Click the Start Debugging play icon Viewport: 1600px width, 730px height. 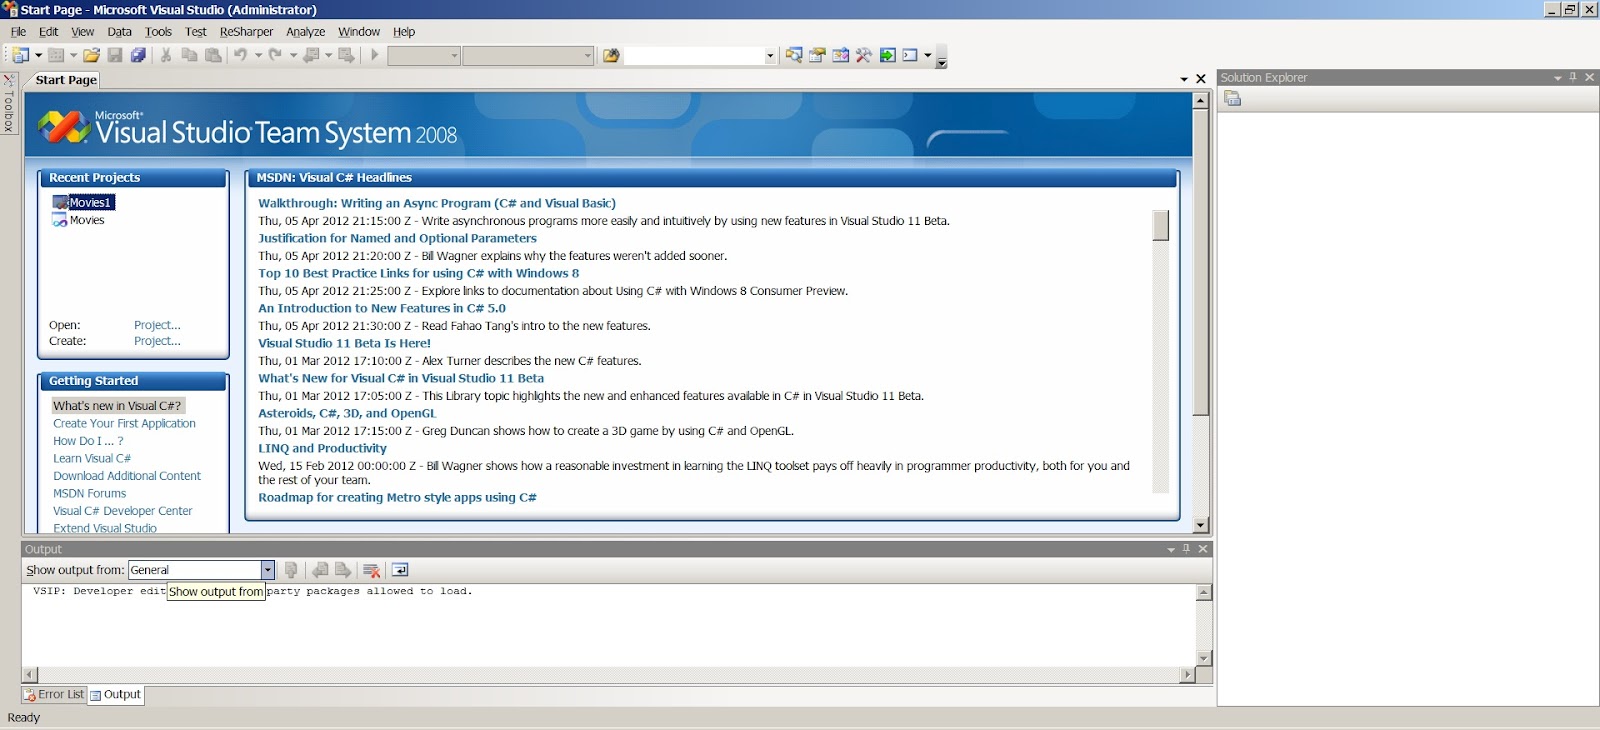(x=375, y=55)
